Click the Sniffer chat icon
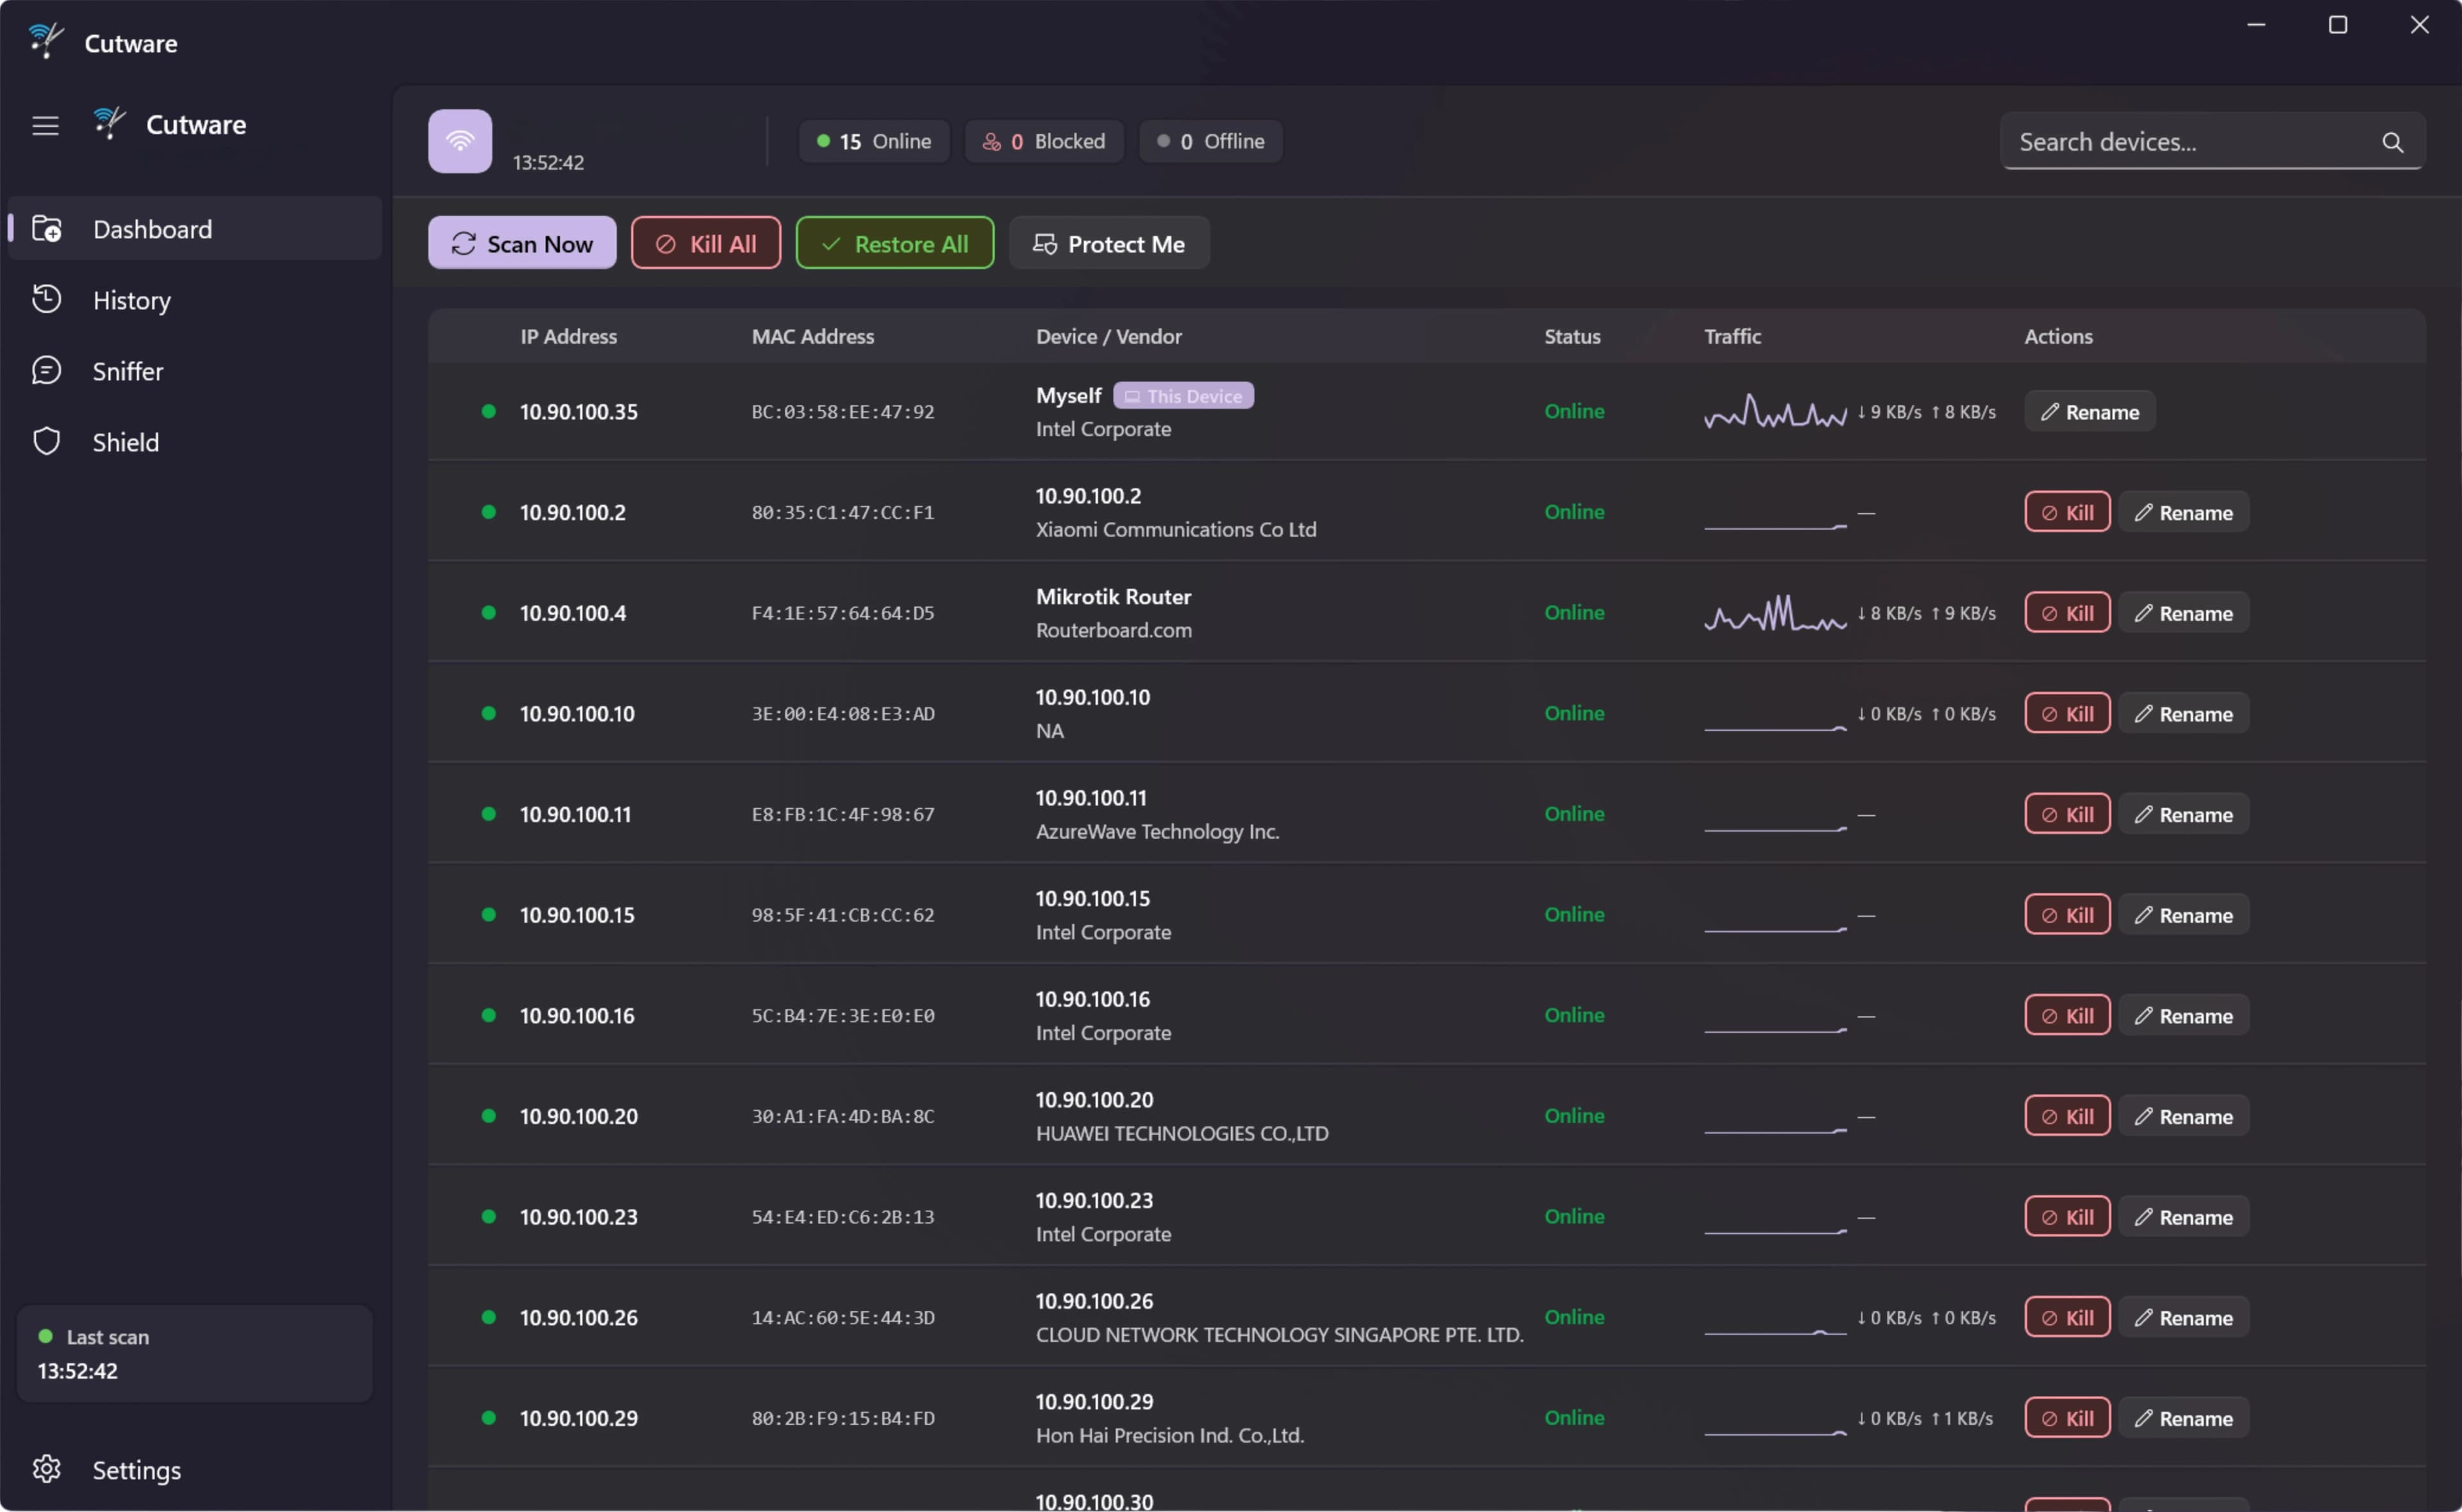The image size is (2462, 1512). click(x=47, y=370)
